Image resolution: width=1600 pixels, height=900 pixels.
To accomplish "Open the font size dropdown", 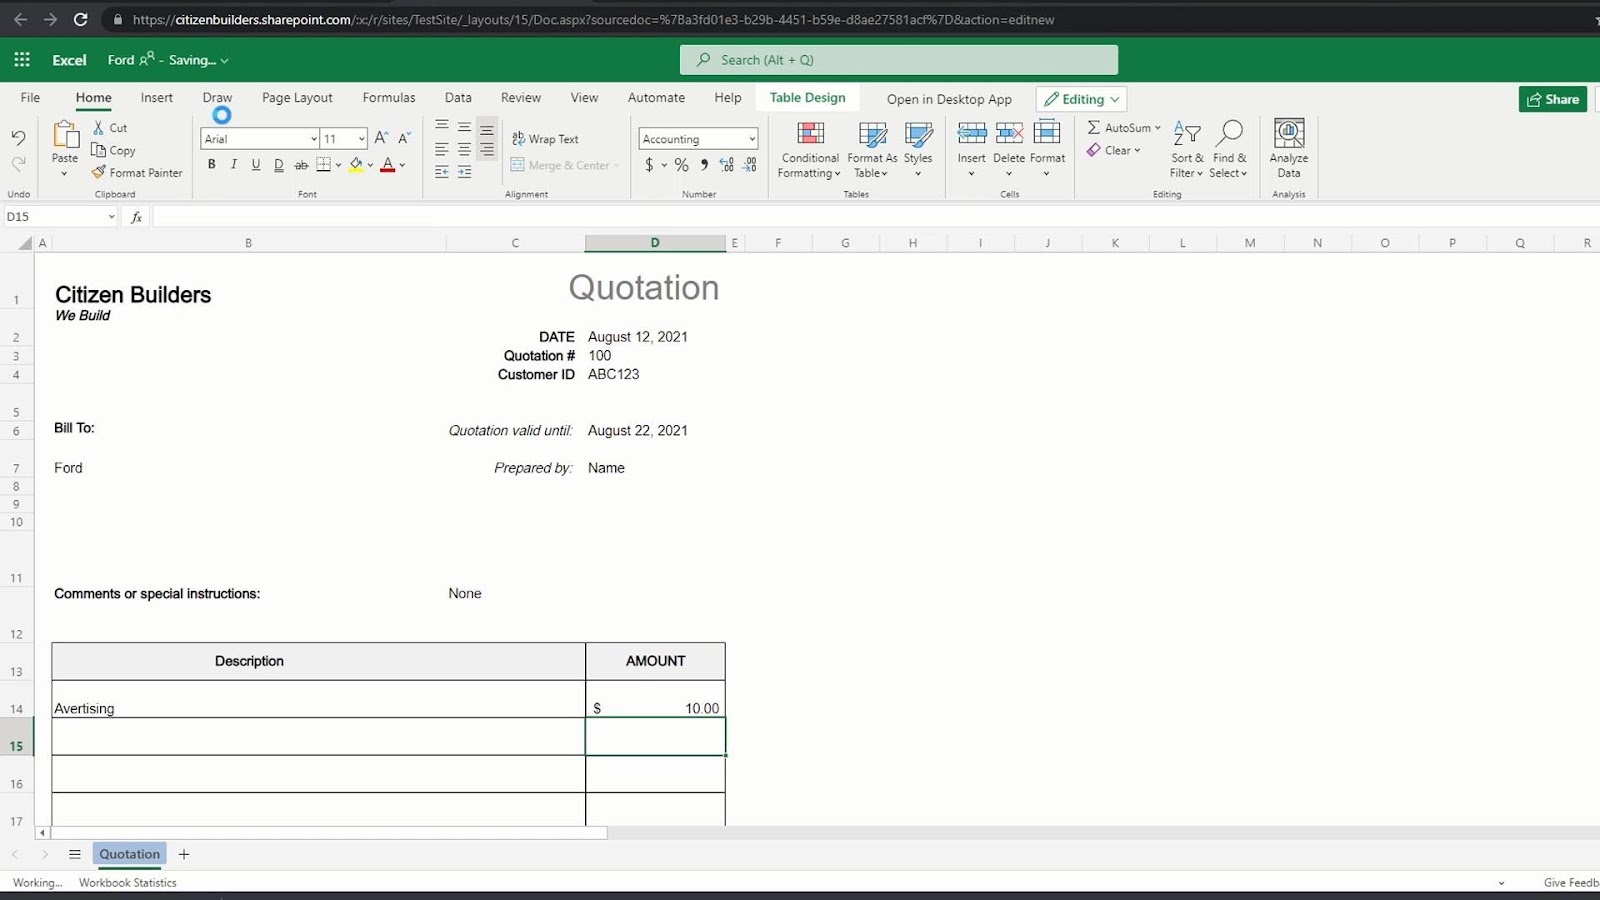I will click(361, 139).
